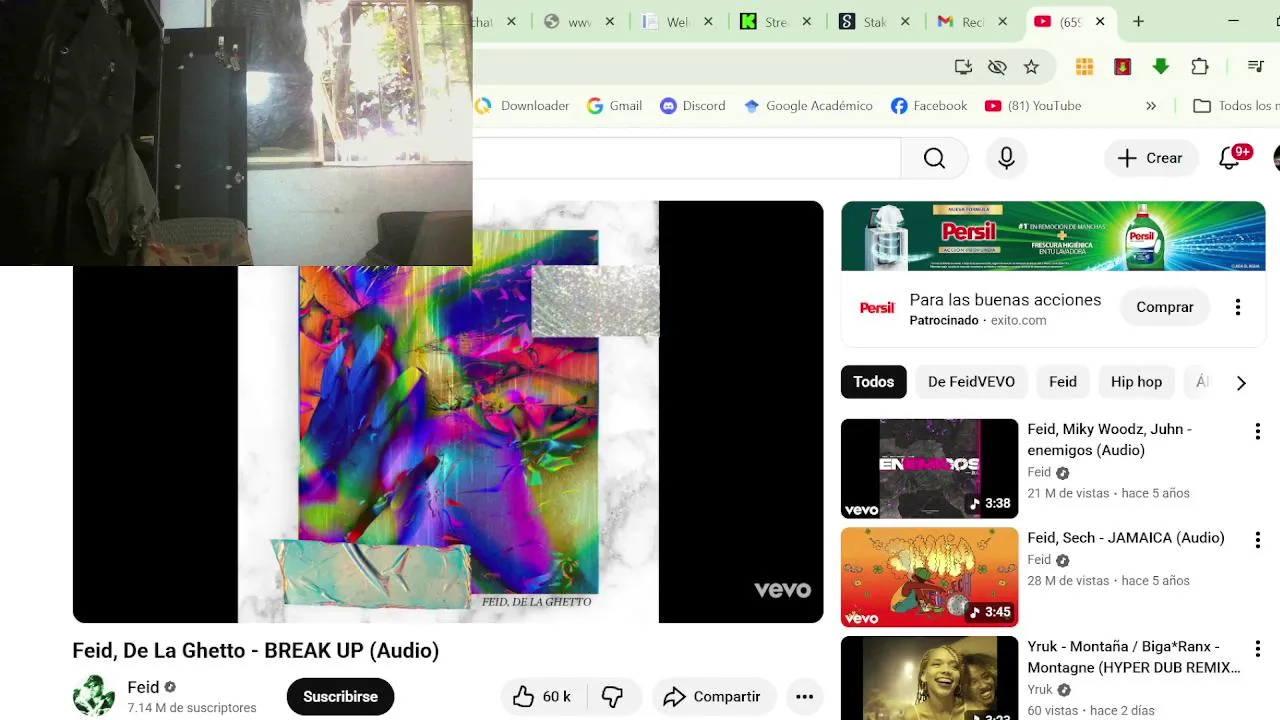Click the Yruk channel name in suggestions
The image size is (1280, 720).
point(1040,690)
